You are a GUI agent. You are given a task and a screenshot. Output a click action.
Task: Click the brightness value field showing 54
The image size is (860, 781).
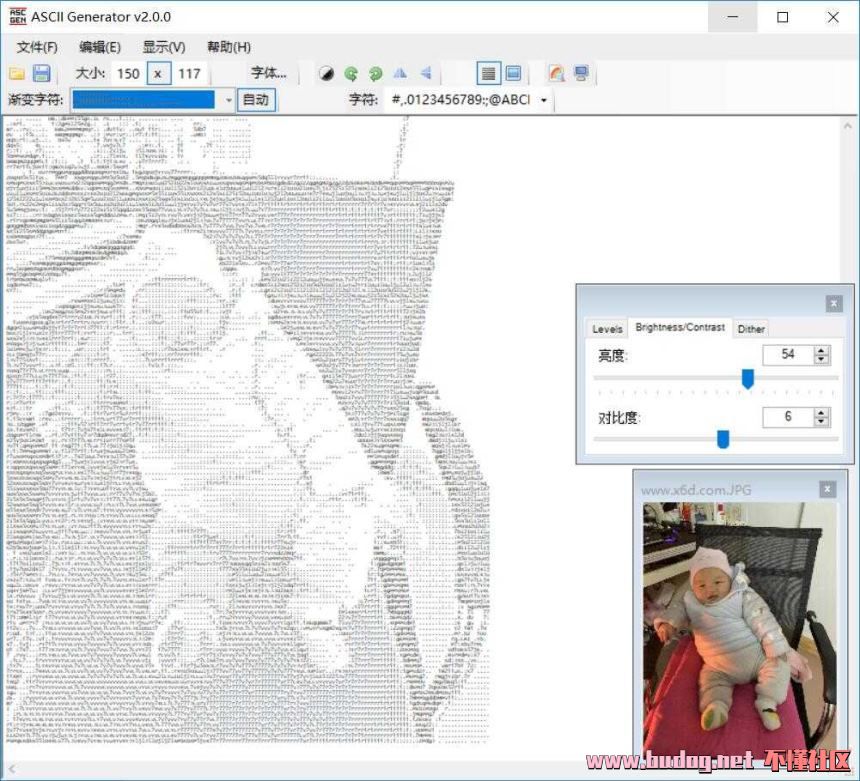click(788, 355)
